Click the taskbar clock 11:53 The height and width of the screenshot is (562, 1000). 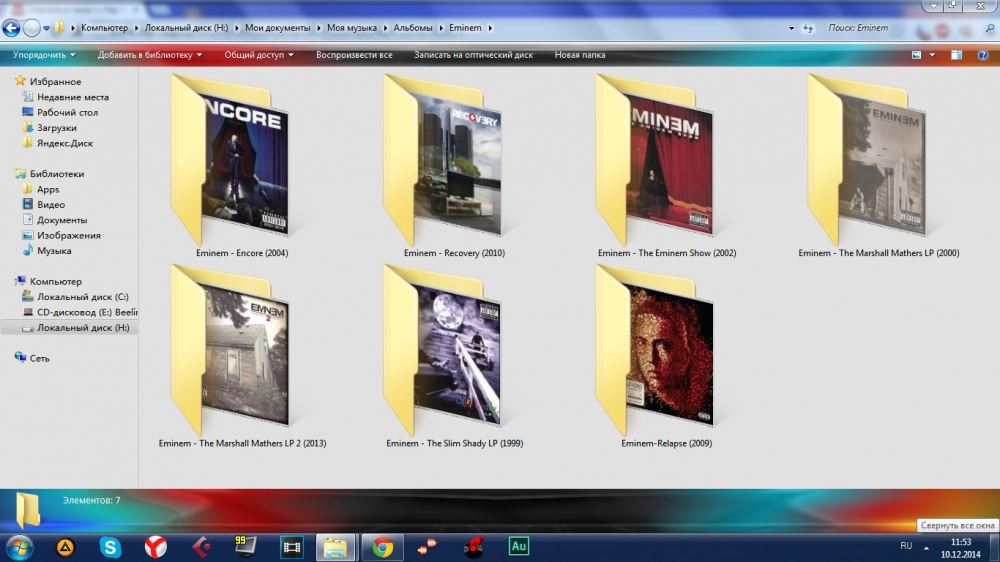(x=960, y=542)
